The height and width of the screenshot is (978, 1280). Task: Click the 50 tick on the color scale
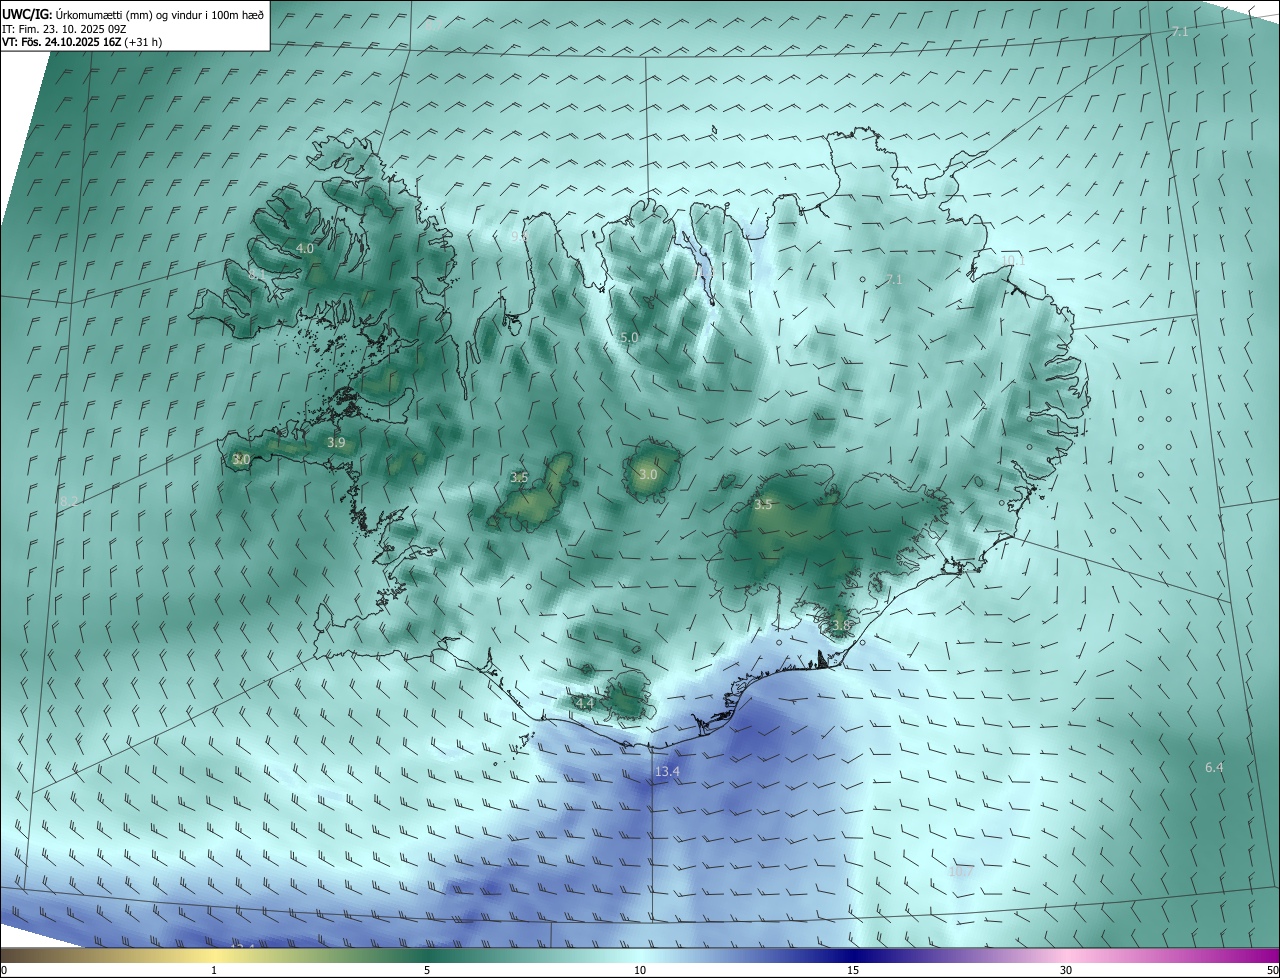[x=1272, y=970]
